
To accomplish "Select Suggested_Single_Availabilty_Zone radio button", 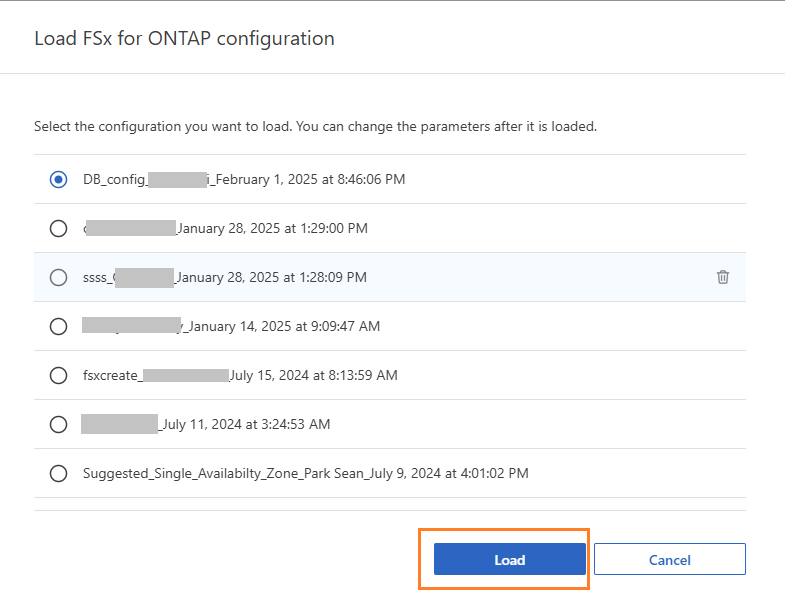I will pos(59,473).
